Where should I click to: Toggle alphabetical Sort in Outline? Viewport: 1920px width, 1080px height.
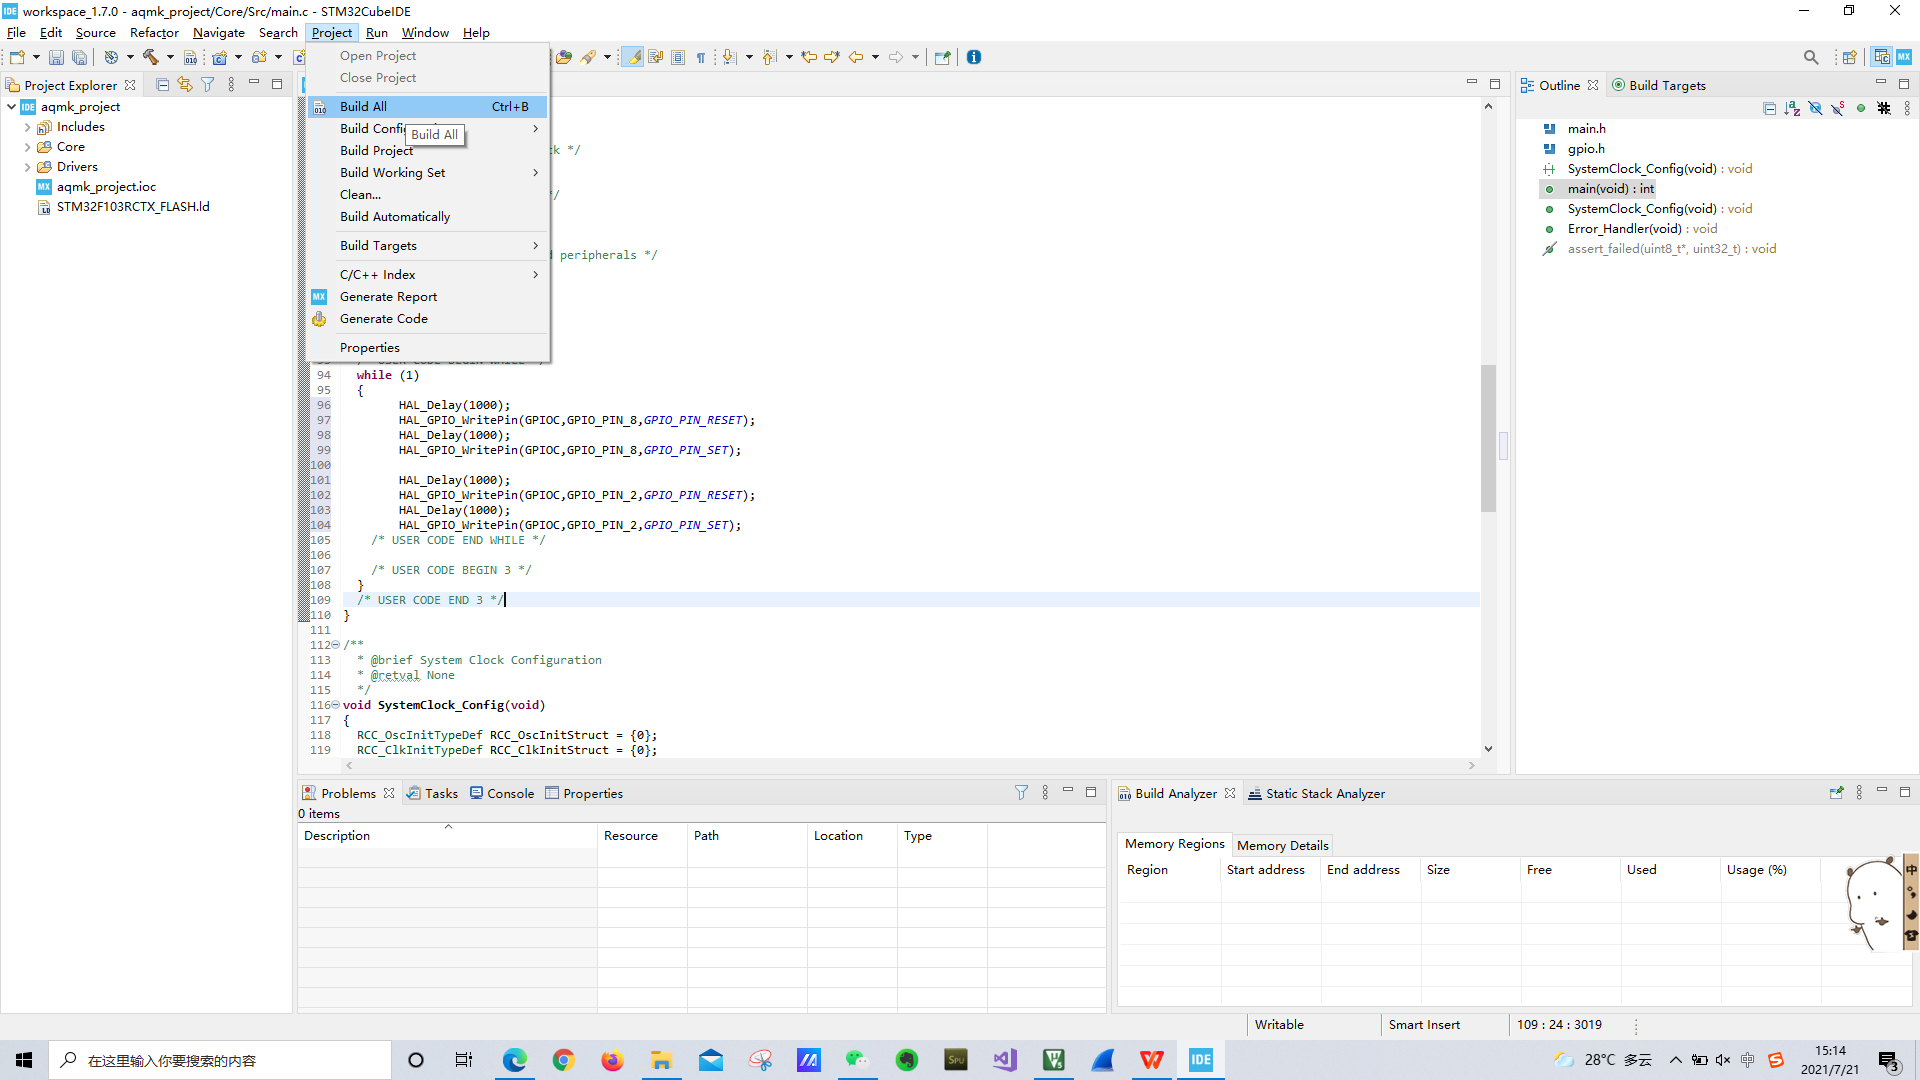pos(1792,108)
